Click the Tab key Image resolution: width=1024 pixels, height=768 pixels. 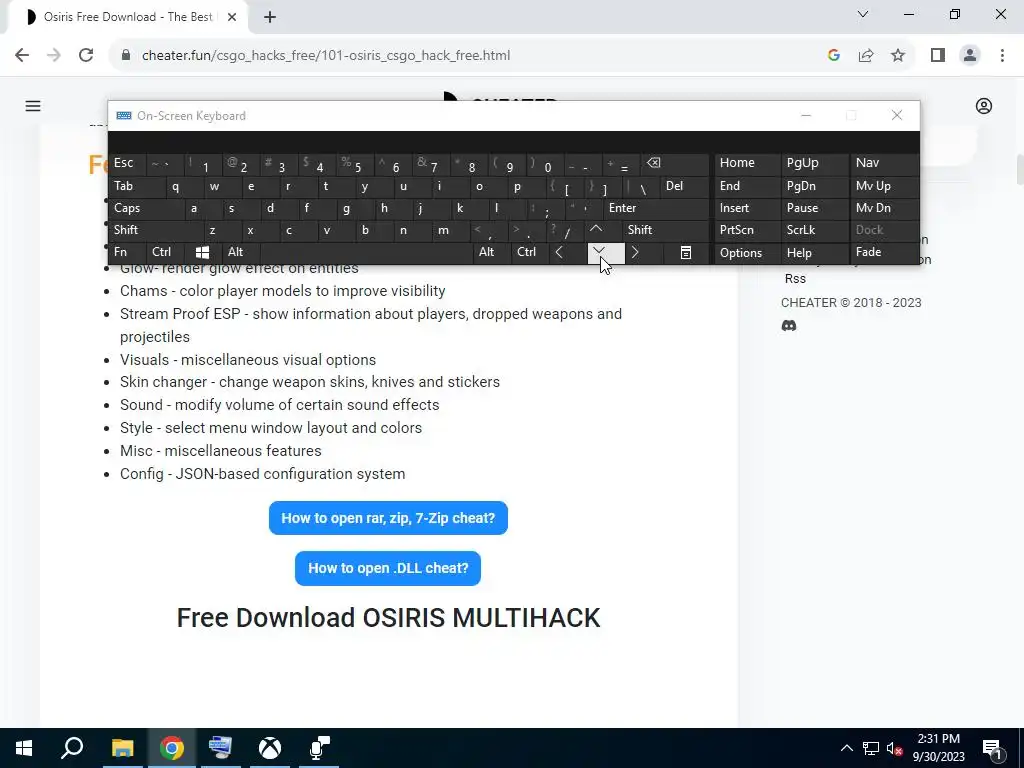click(x=136, y=186)
